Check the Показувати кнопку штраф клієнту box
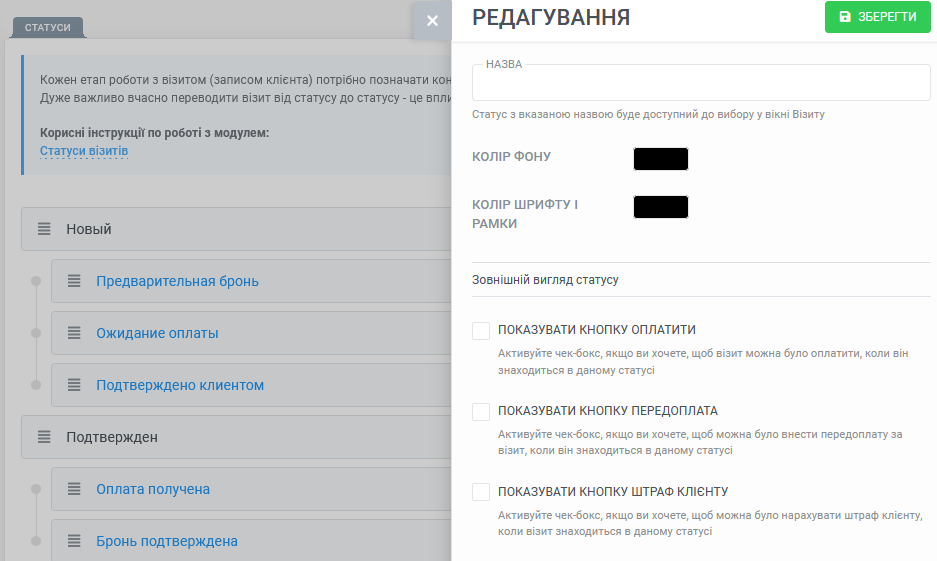This screenshot has width=937, height=561. click(481, 492)
